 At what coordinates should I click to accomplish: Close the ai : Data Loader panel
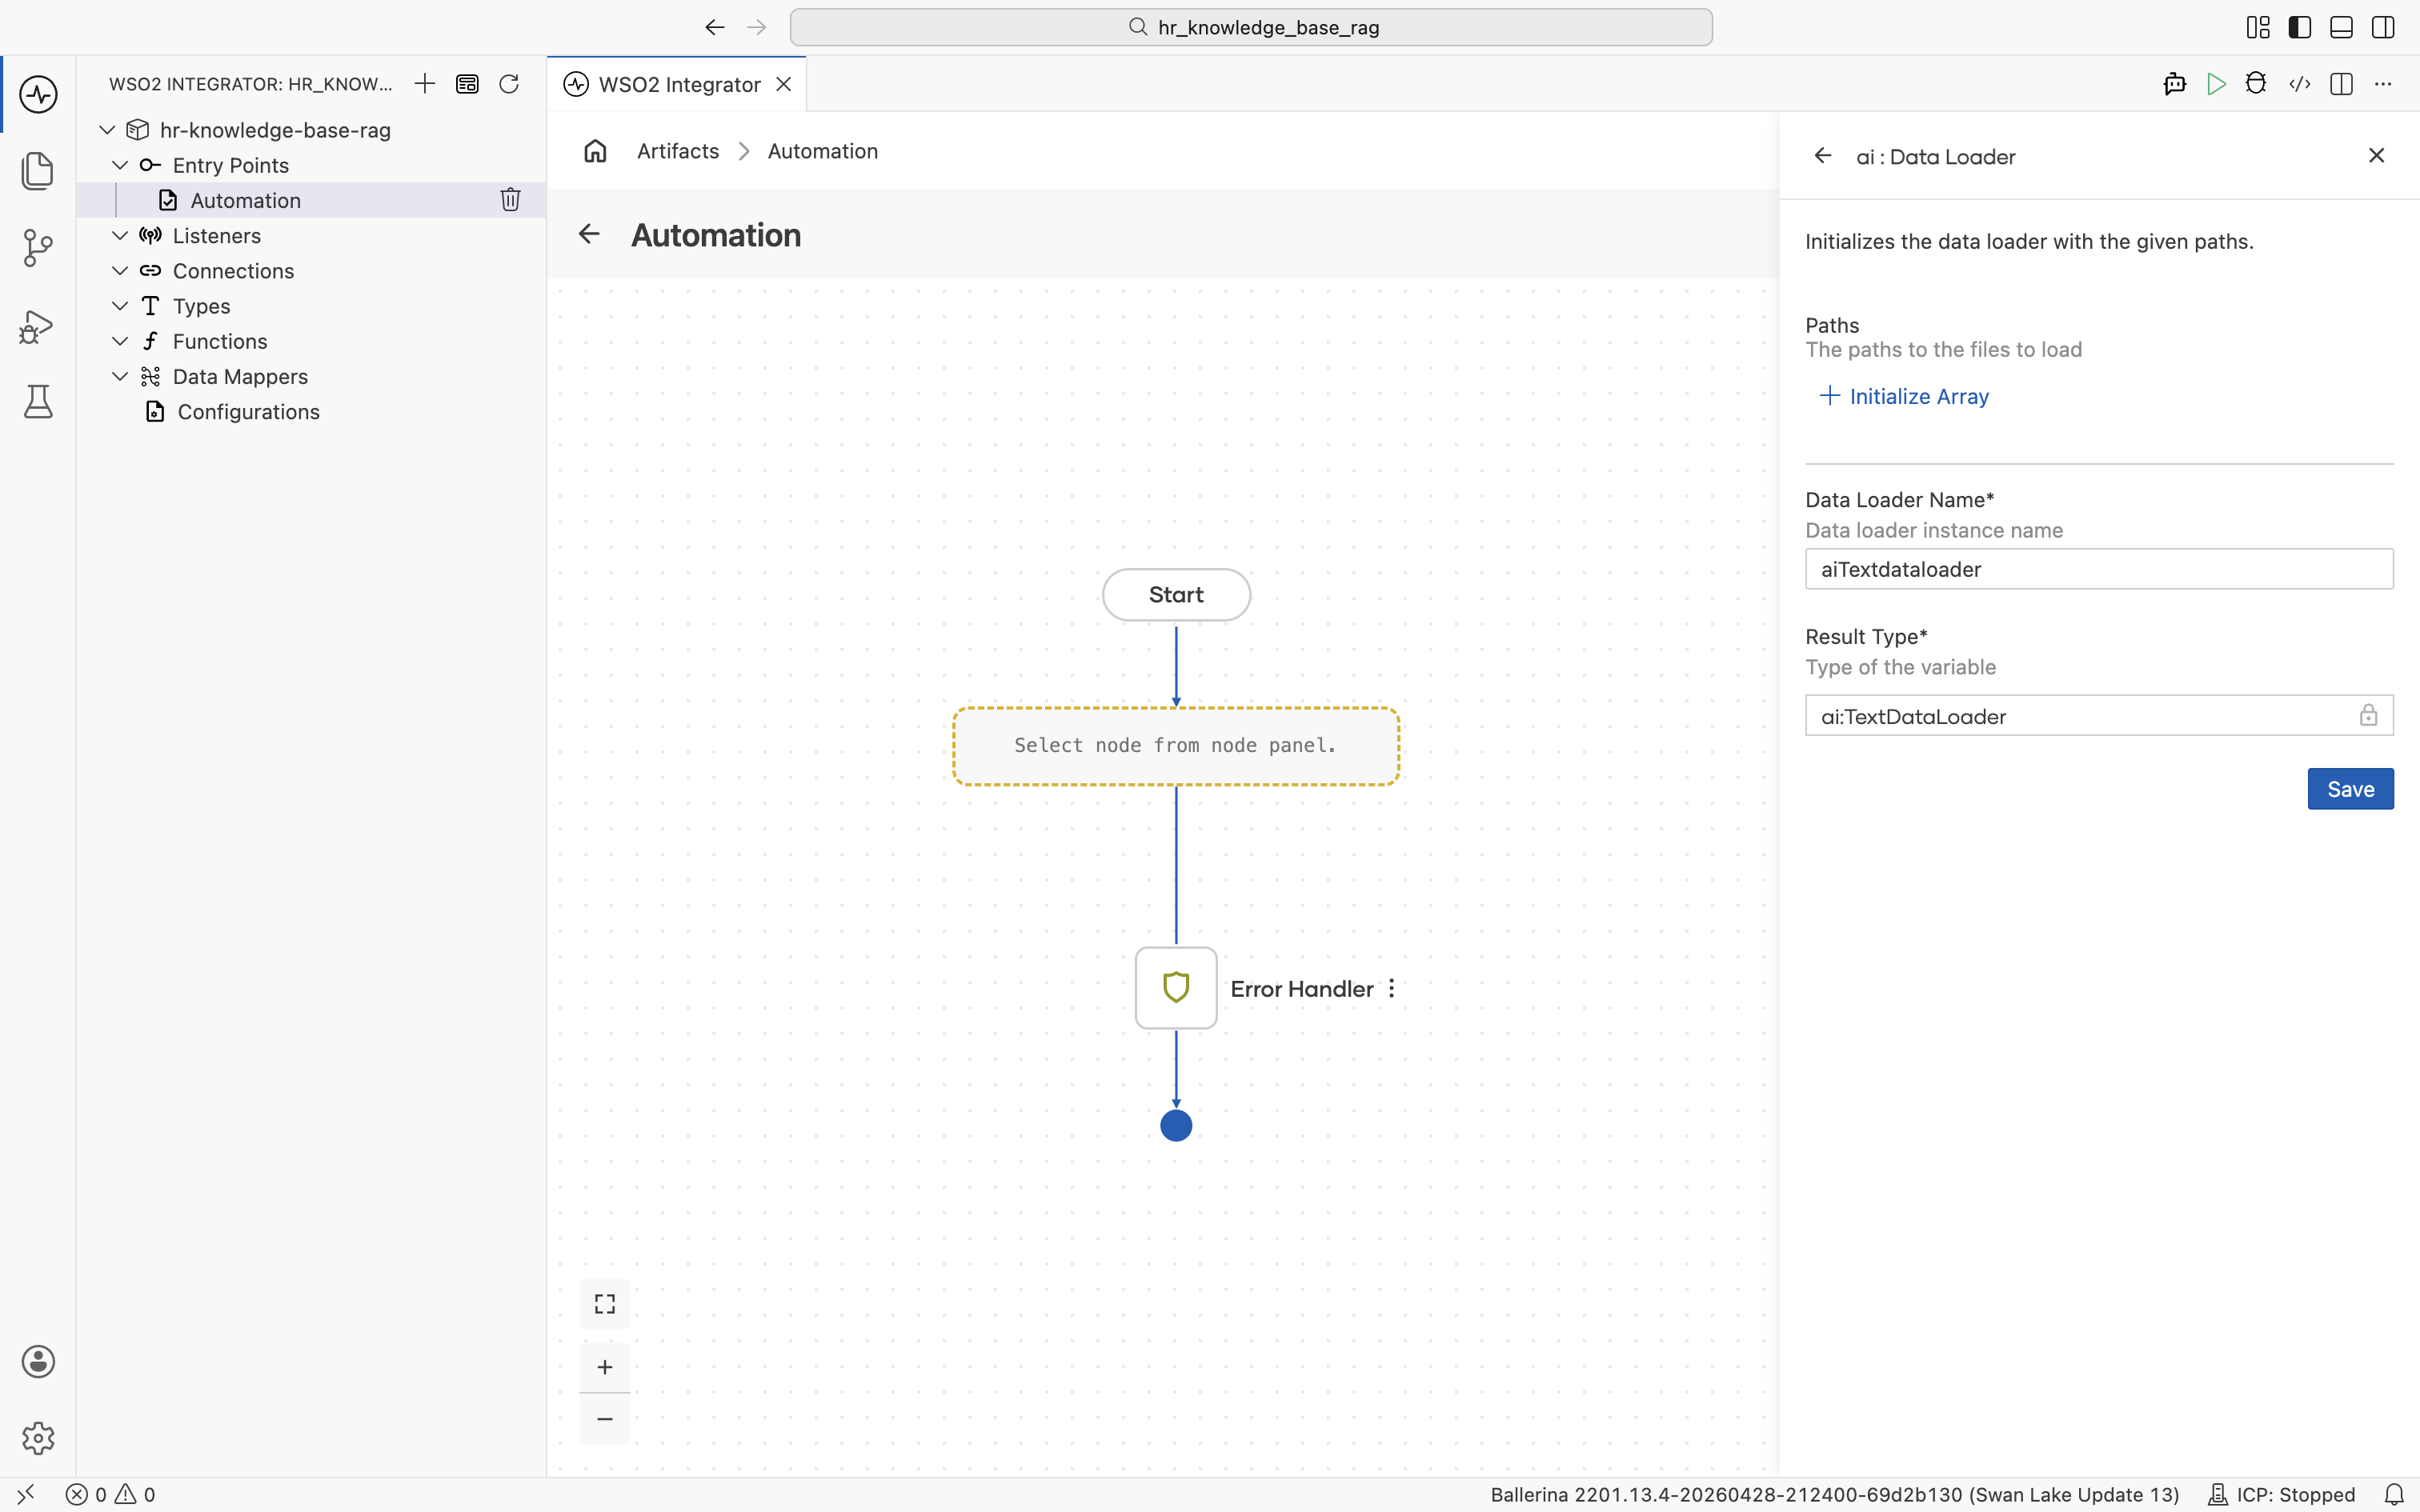(x=2377, y=155)
